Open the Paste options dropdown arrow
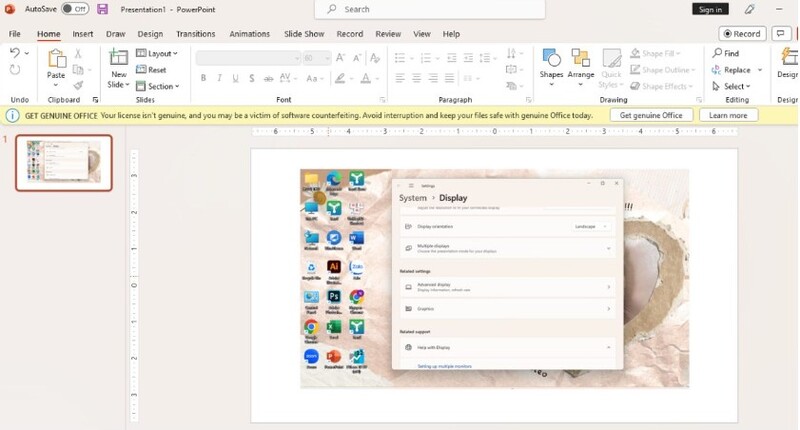The image size is (800, 430). coord(56,85)
